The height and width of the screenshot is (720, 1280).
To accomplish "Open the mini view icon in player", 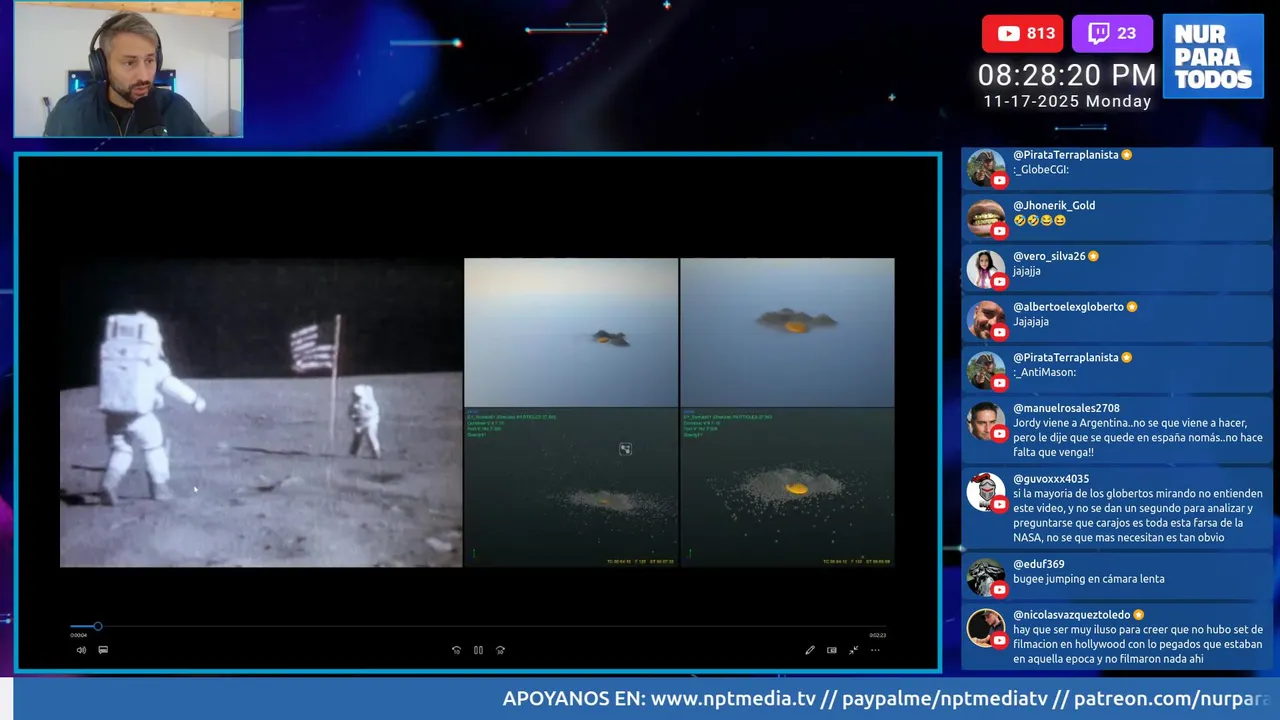I will tap(832, 650).
